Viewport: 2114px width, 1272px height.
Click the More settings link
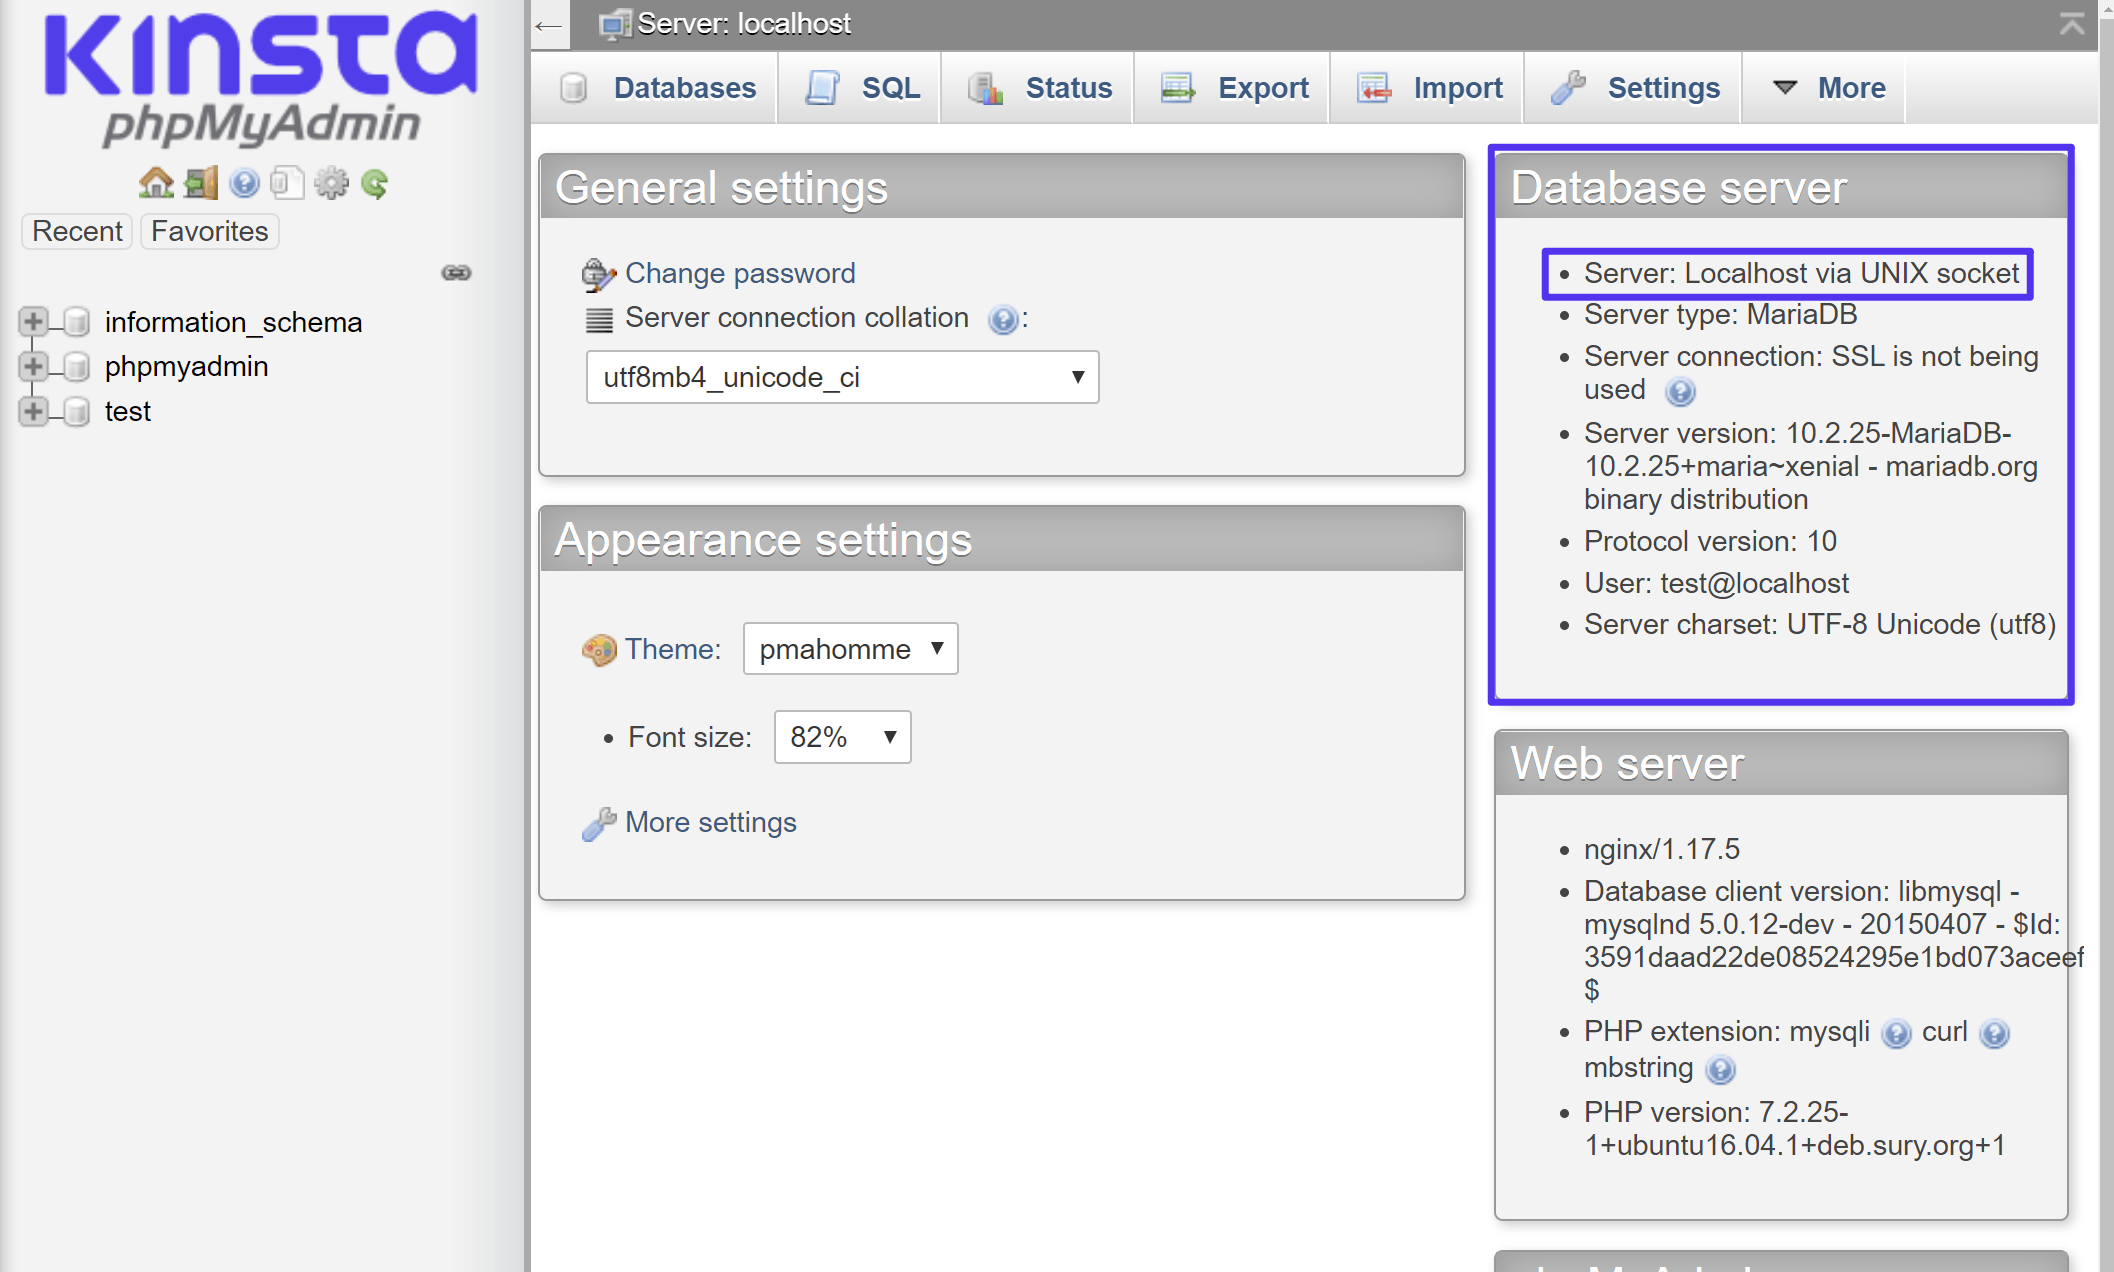coord(710,822)
